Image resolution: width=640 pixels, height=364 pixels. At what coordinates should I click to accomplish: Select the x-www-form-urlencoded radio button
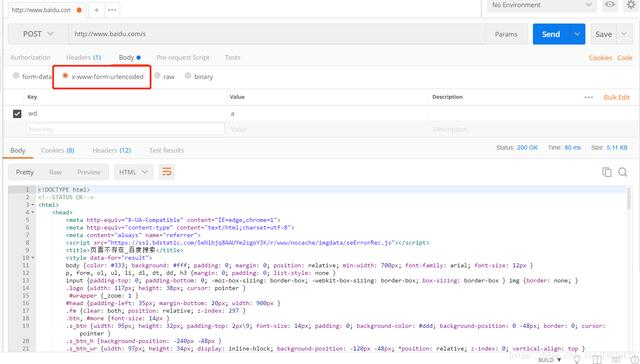click(65, 75)
